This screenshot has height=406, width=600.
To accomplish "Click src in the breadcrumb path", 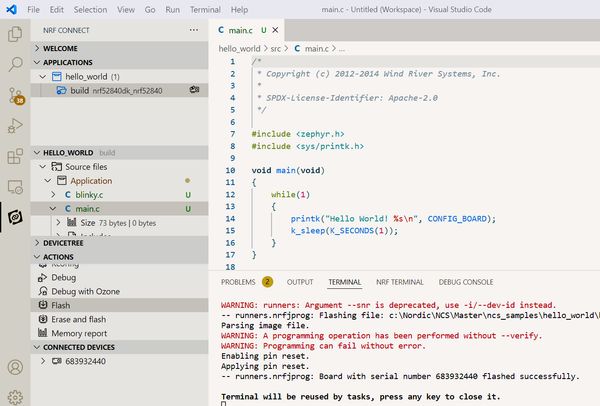I will tap(276, 49).
